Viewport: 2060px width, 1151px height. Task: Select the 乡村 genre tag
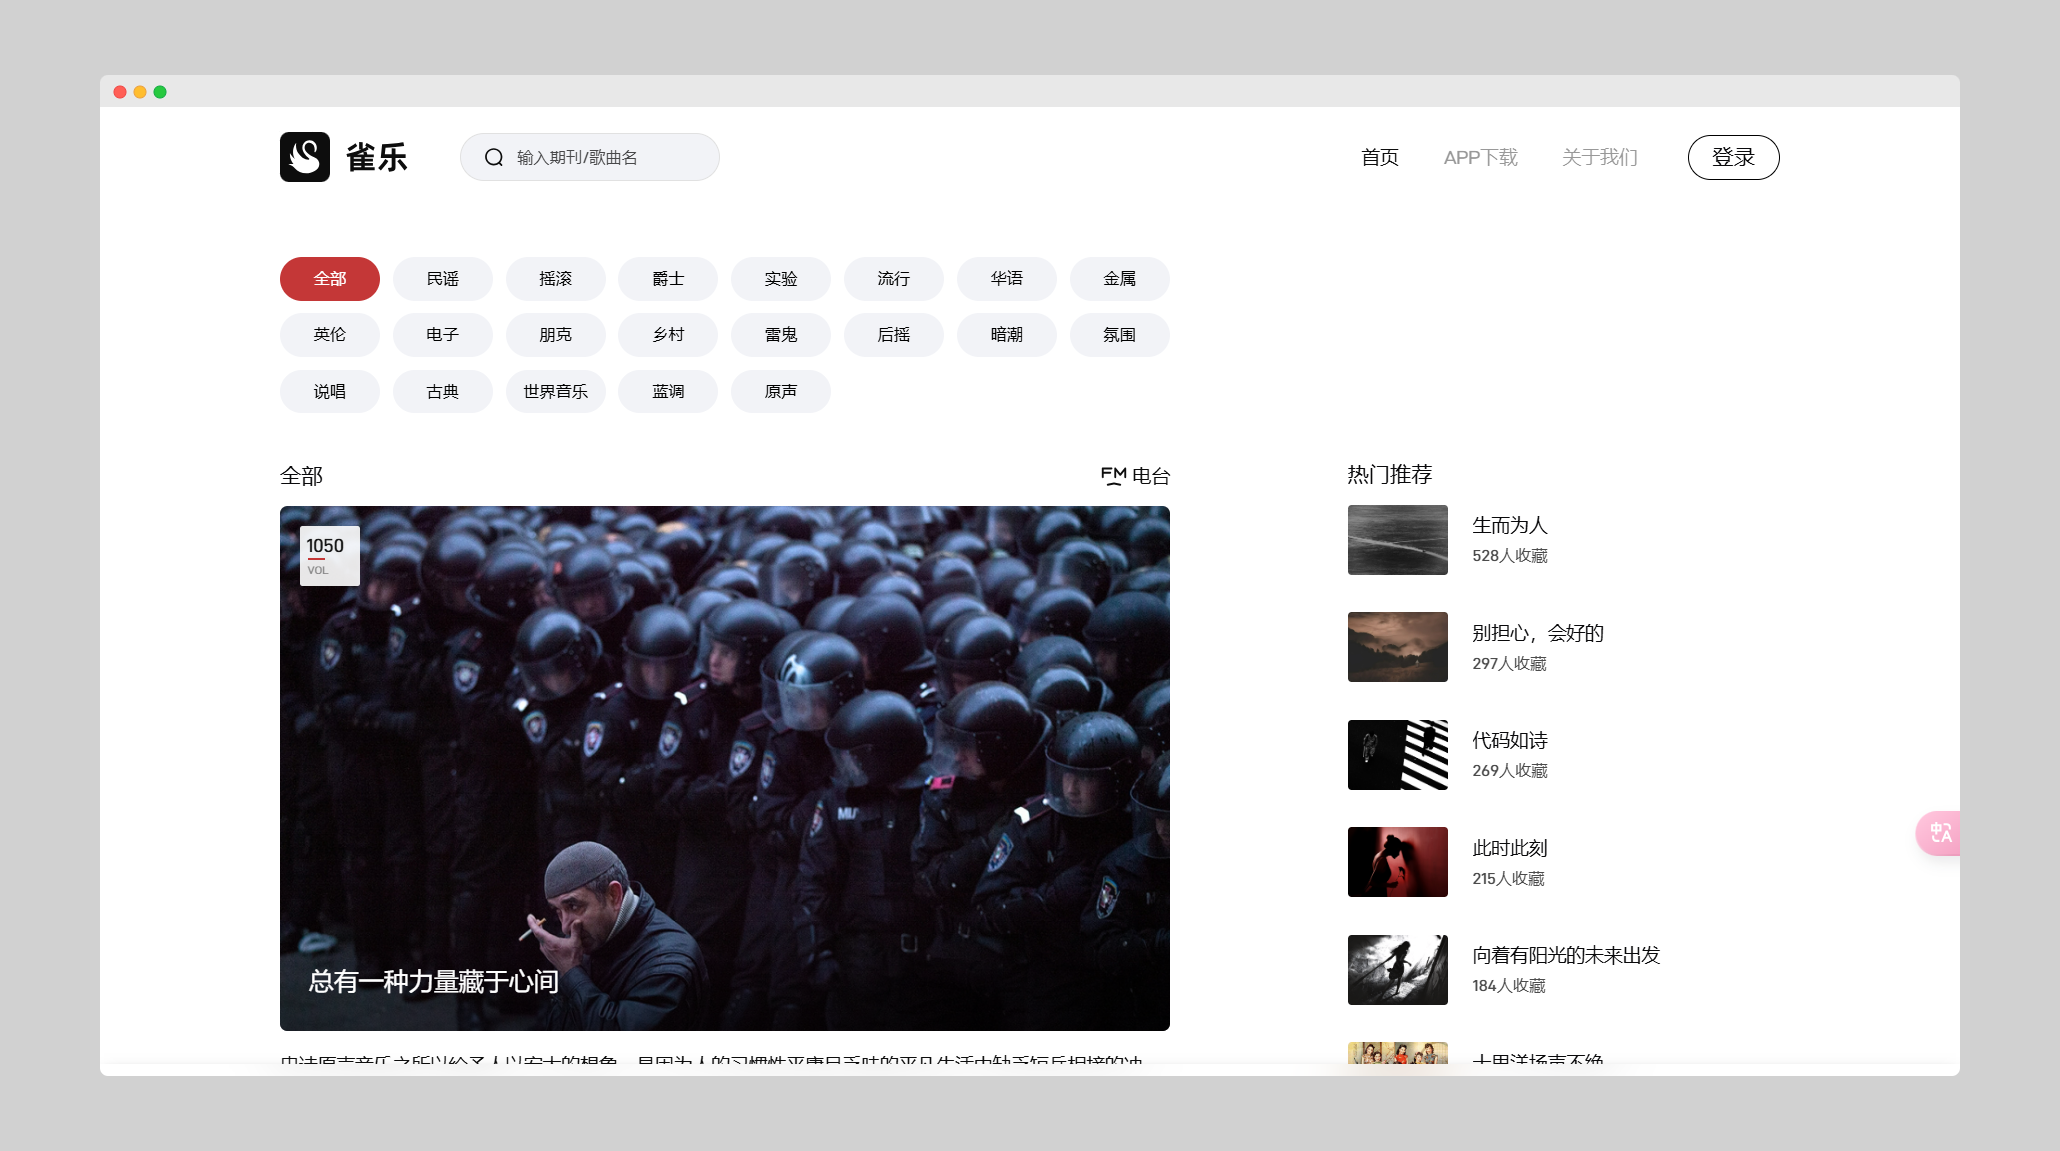click(668, 335)
